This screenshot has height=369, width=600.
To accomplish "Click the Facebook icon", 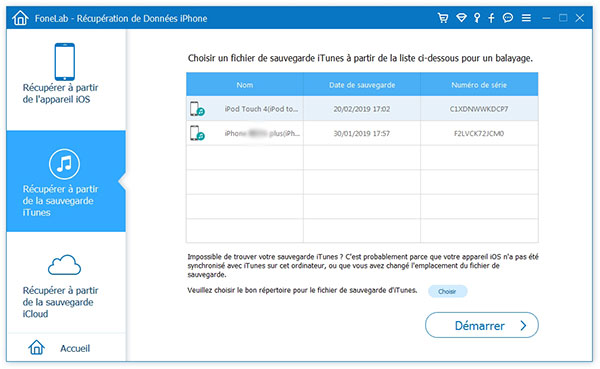I will pyautogui.click(x=491, y=18).
